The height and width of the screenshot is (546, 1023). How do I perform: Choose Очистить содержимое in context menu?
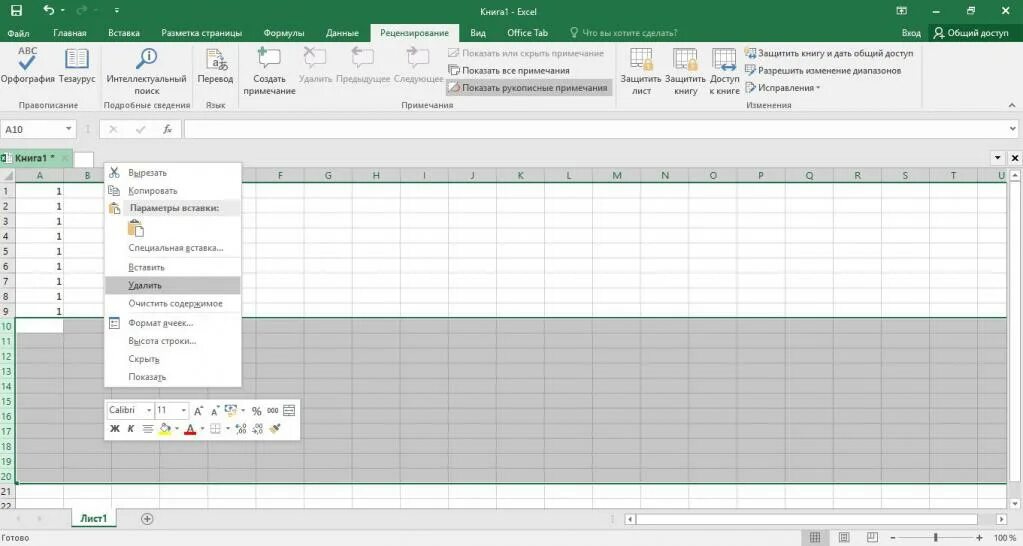[x=172, y=303]
